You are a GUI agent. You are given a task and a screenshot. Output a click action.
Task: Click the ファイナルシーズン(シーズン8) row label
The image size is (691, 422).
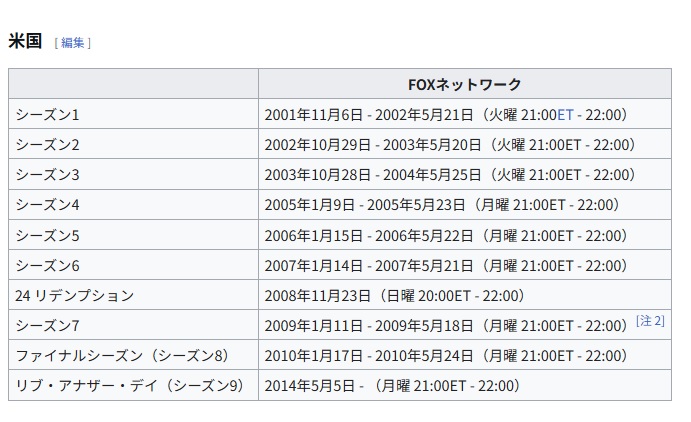coord(122,355)
